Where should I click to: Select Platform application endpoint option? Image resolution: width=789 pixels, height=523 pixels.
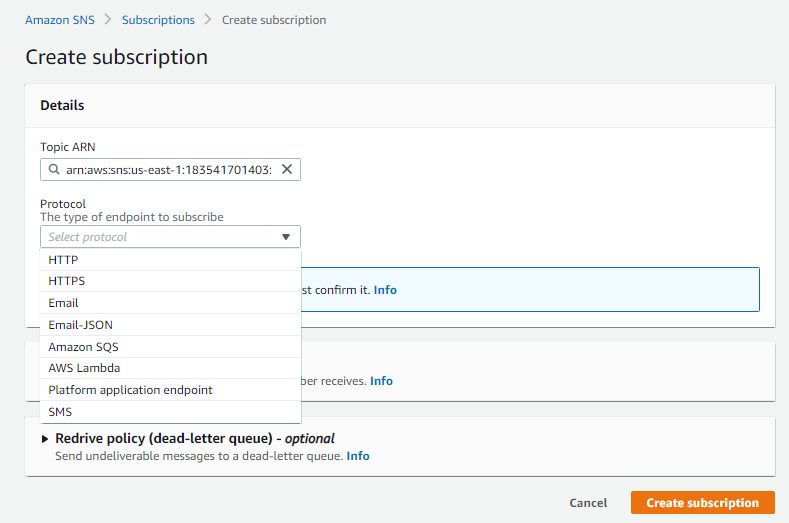click(x=170, y=390)
